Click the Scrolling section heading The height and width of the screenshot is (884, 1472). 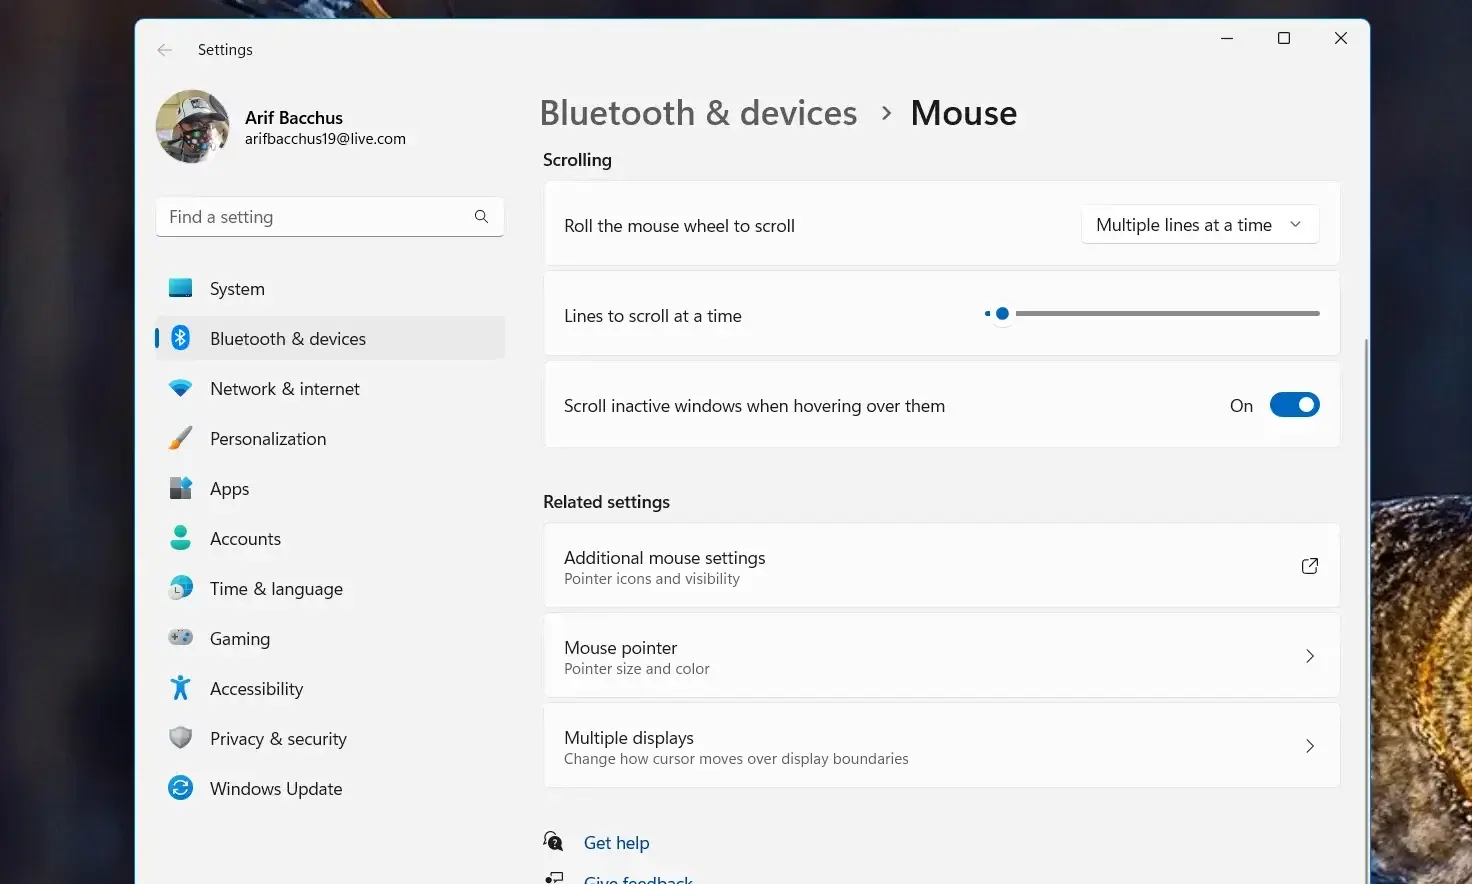(x=577, y=160)
